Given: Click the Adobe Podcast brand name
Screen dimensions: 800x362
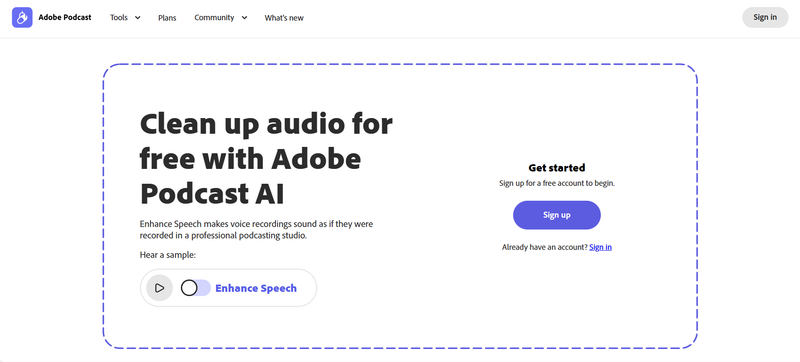Looking at the screenshot, I should coord(65,17).
